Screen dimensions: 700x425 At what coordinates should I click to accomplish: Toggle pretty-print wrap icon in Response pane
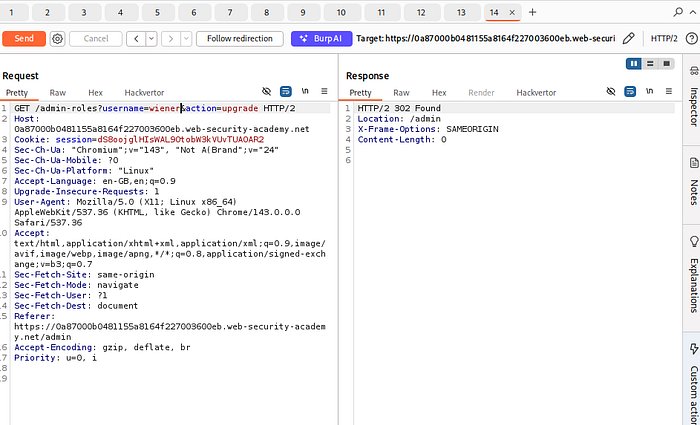630,92
